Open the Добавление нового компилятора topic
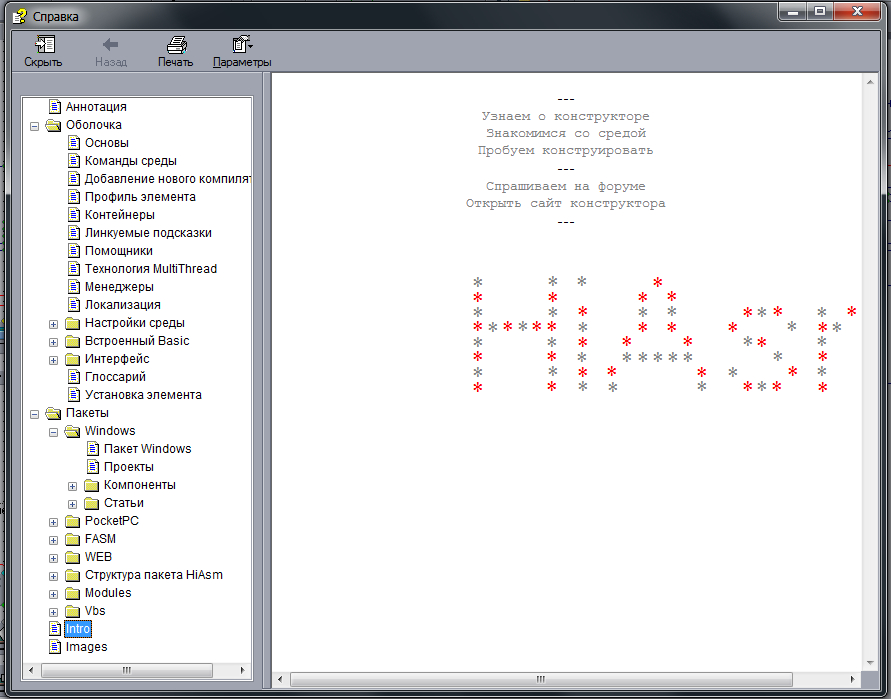 tap(168, 179)
